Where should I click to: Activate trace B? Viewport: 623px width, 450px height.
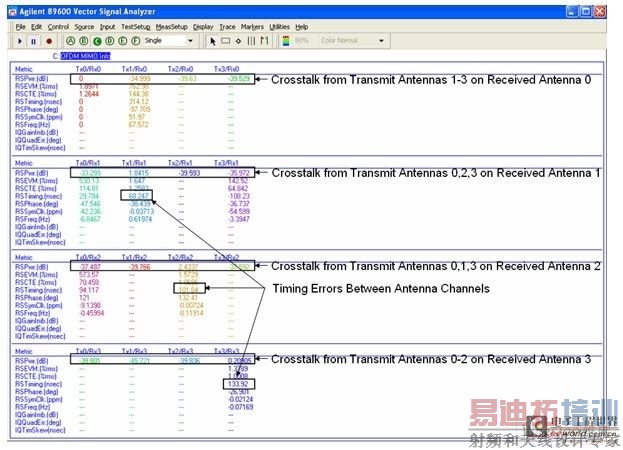tap(83, 41)
